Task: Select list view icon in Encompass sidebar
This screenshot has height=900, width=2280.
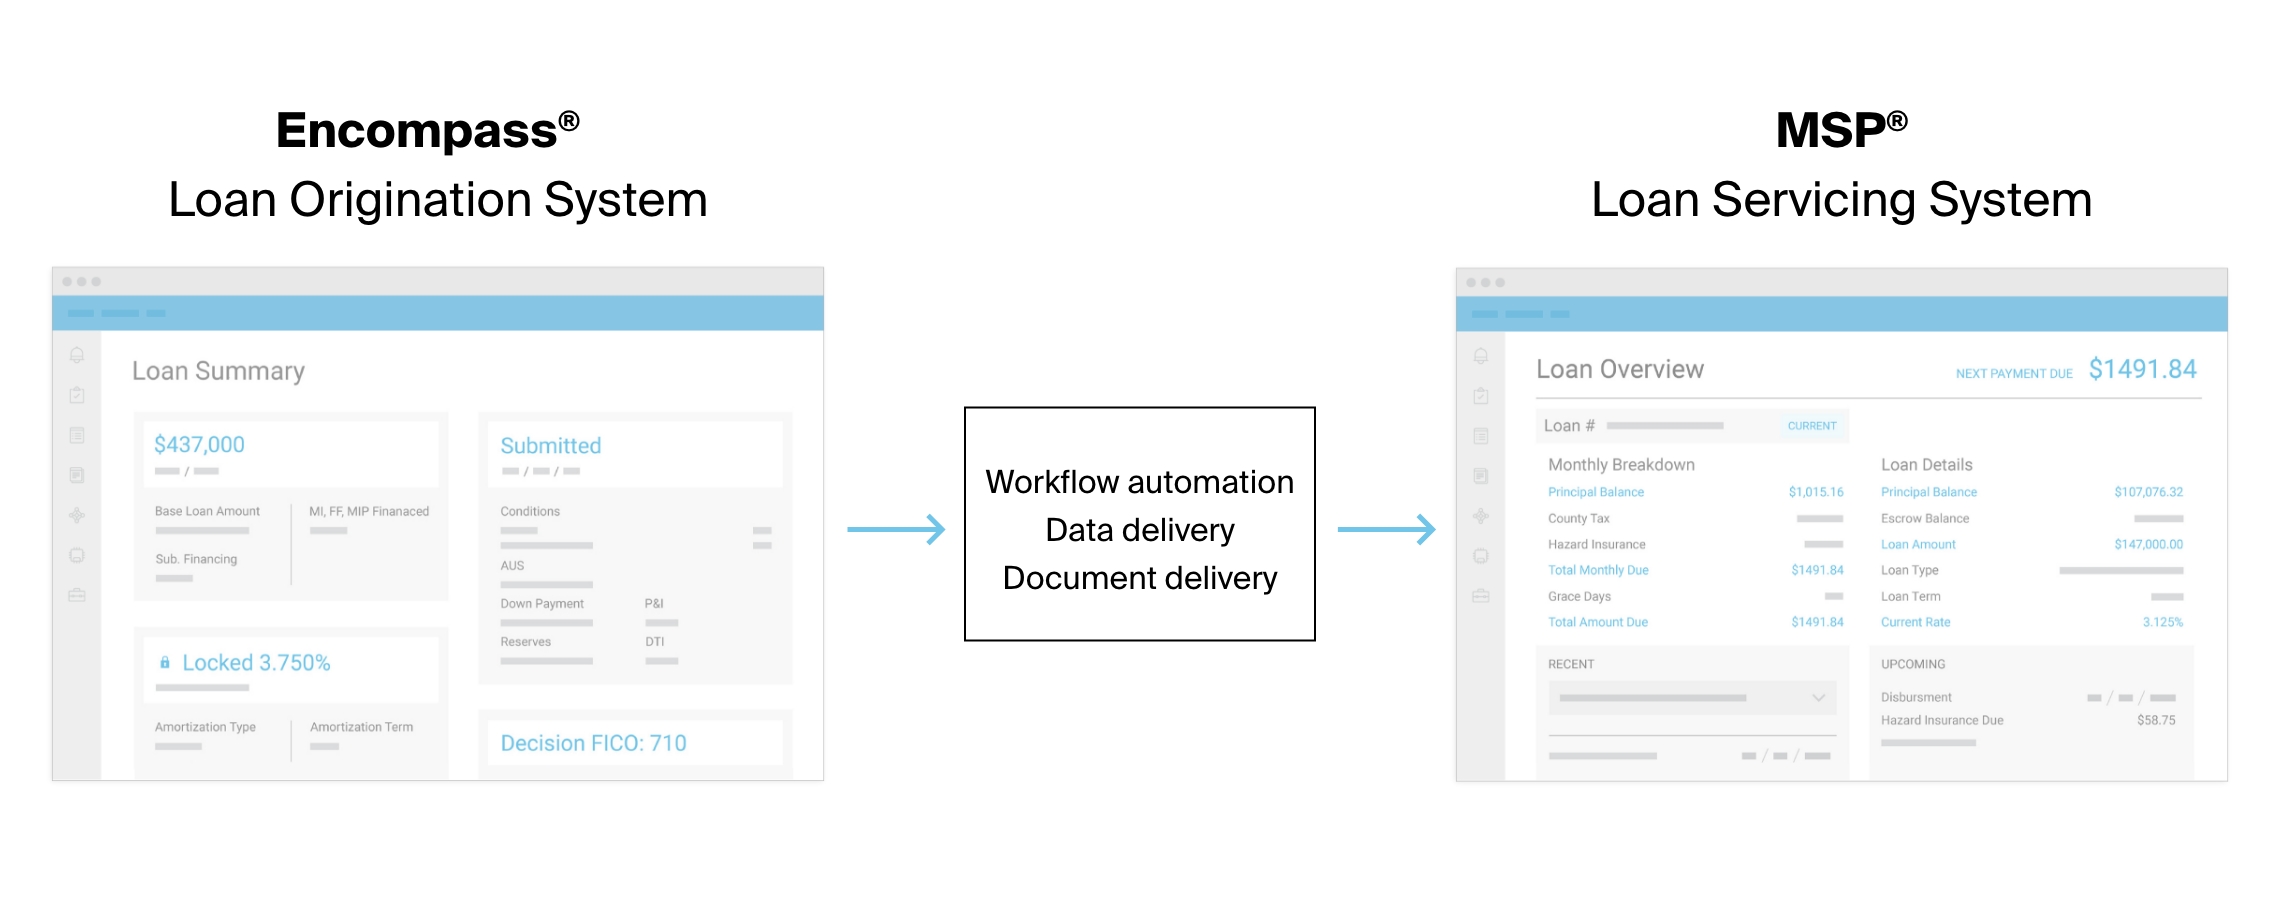Action: tap(77, 435)
